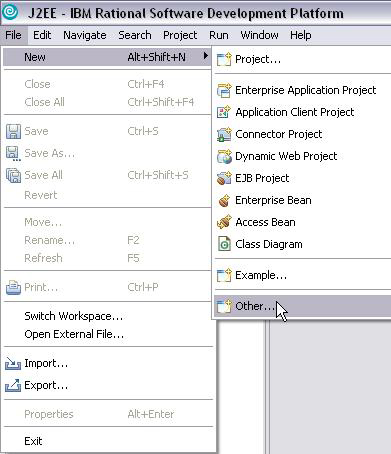
Task: Click the Export icon in File menu
Action: click(x=13, y=386)
